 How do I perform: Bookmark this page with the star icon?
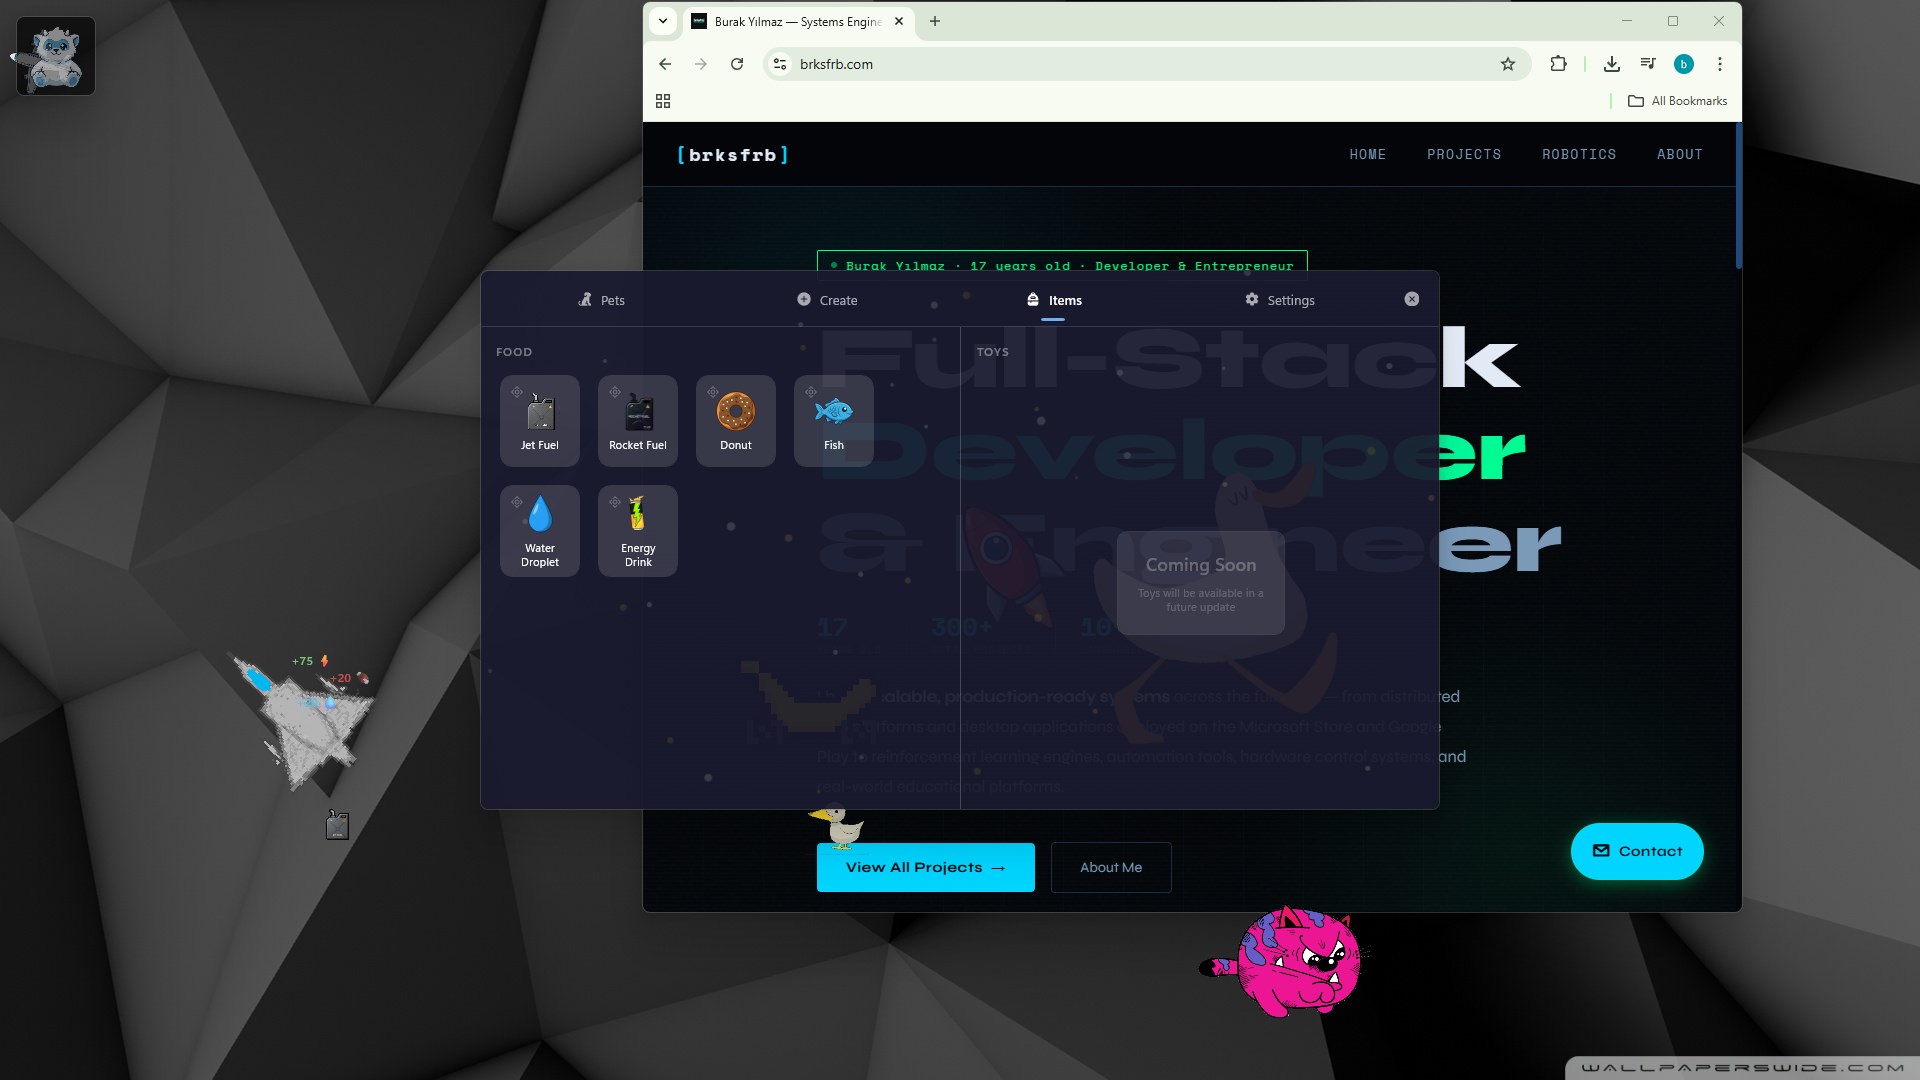tap(1508, 64)
